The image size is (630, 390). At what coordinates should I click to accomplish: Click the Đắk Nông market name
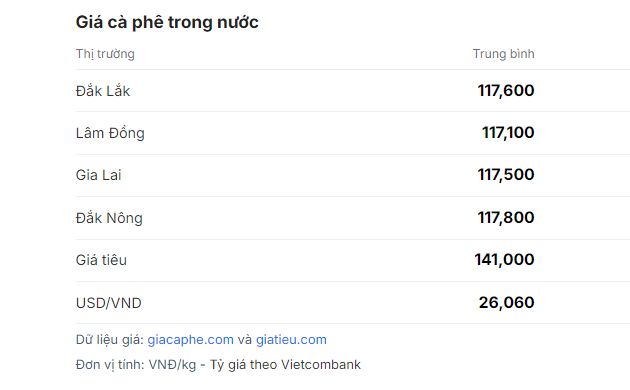[x=109, y=218]
